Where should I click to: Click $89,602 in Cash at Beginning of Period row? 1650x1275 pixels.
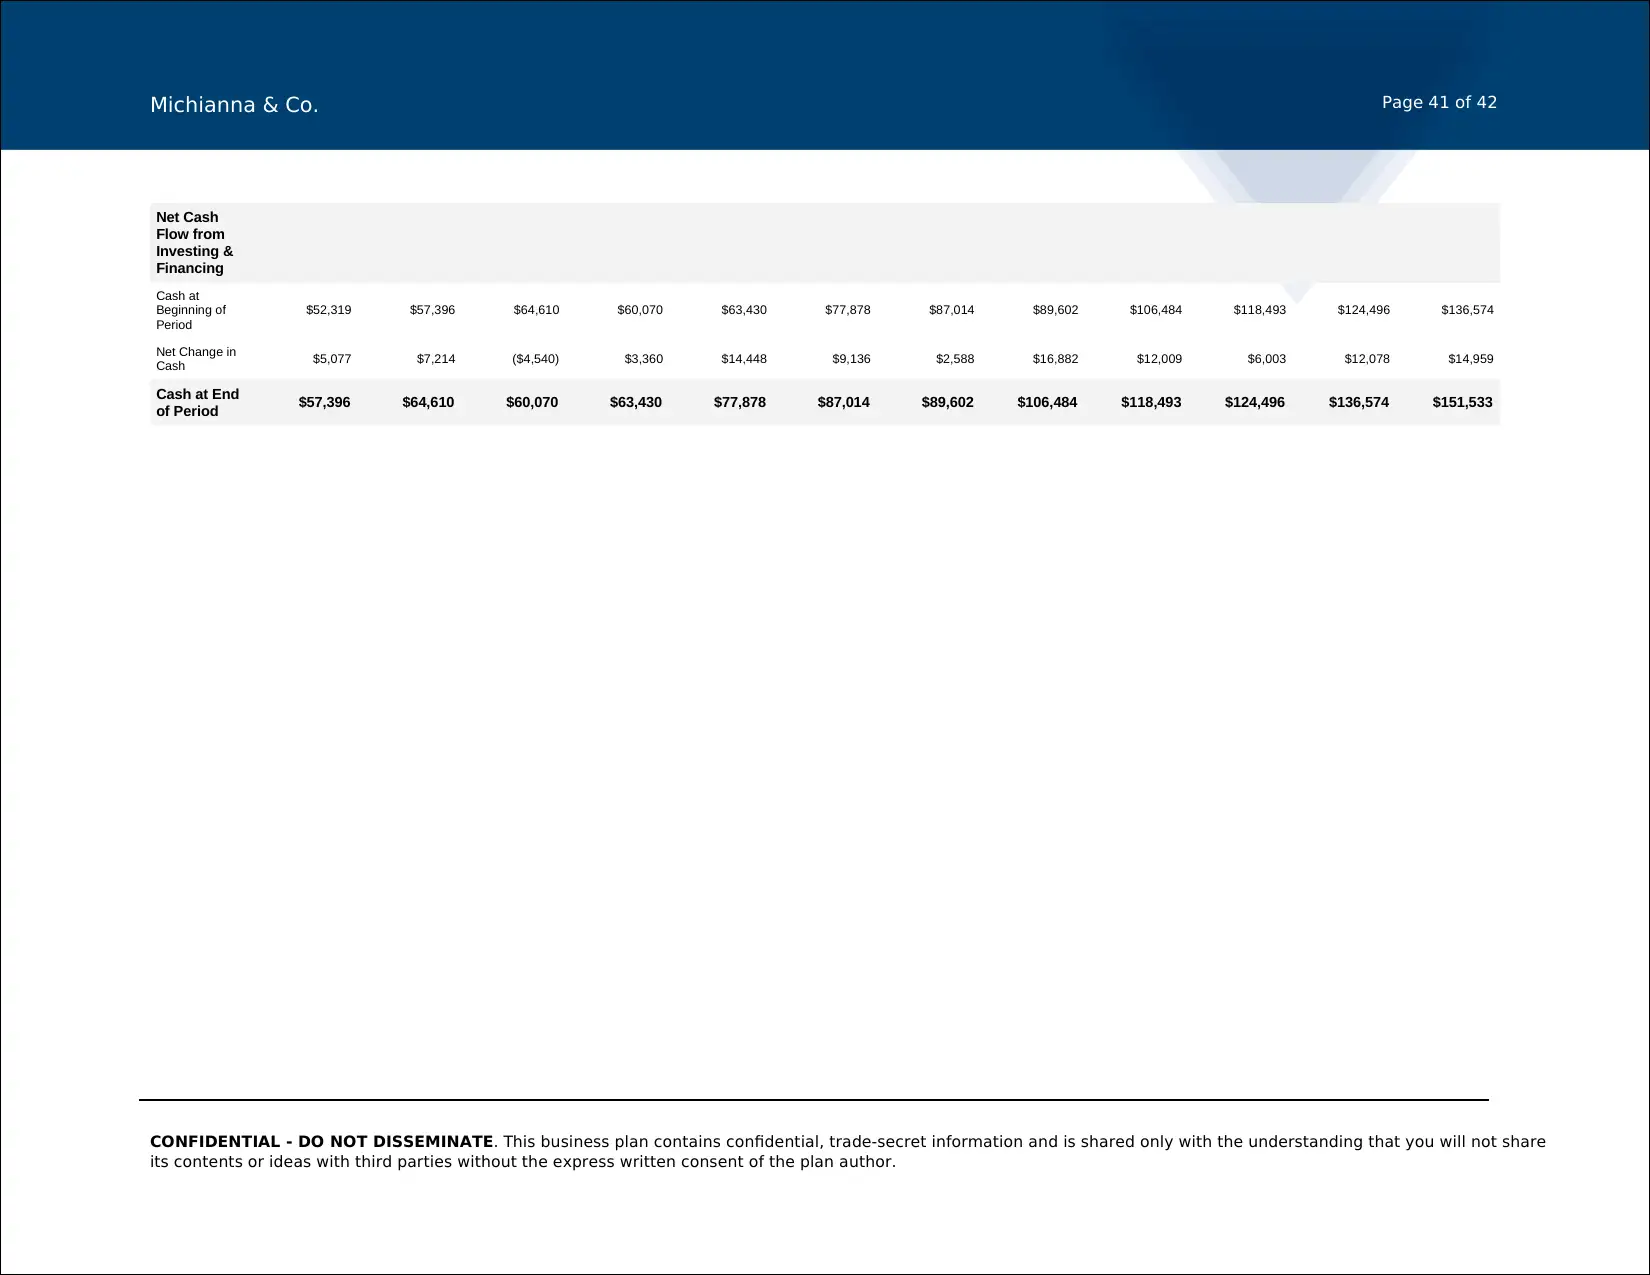(x=1055, y=310)
